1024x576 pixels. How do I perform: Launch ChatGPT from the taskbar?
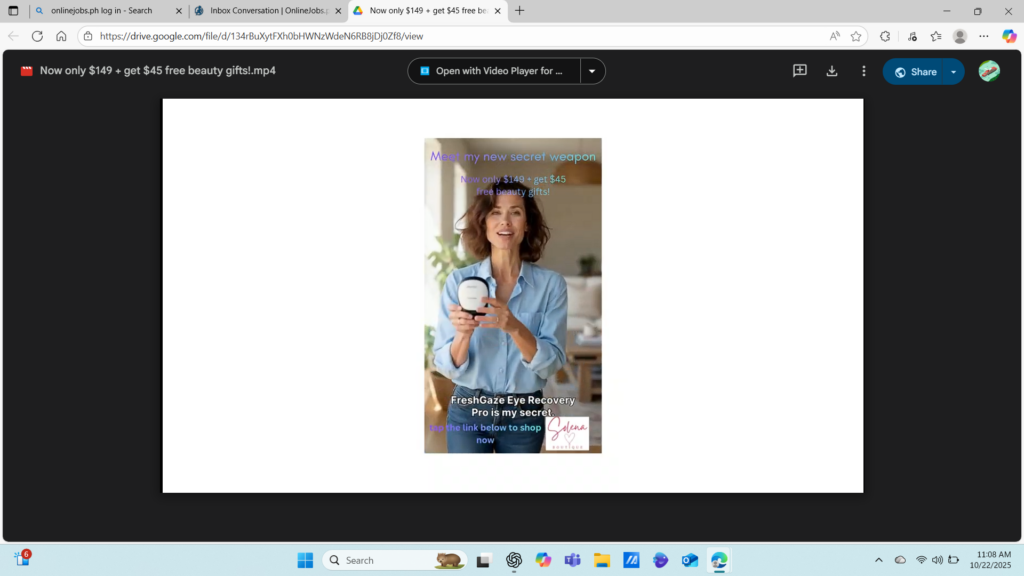514,560
